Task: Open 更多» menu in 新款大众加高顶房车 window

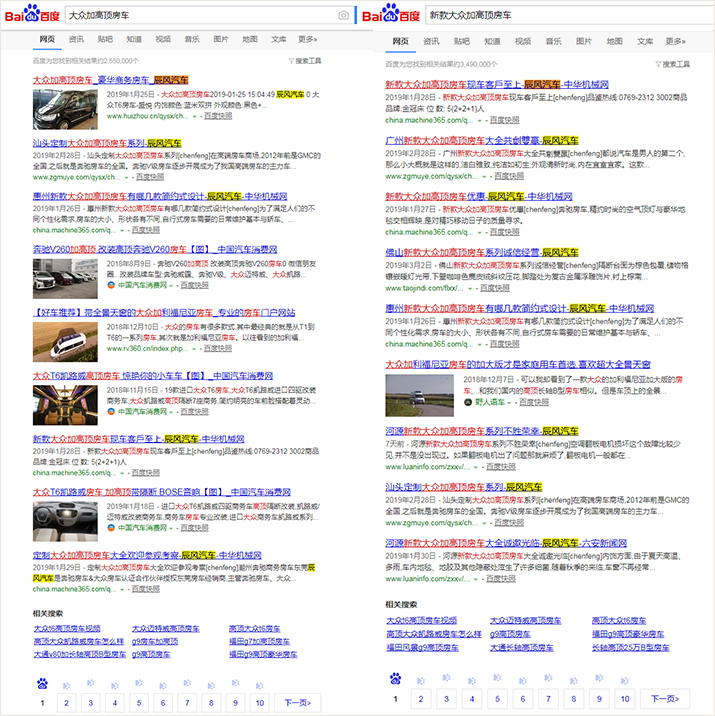Action: [x=676, y=41]
